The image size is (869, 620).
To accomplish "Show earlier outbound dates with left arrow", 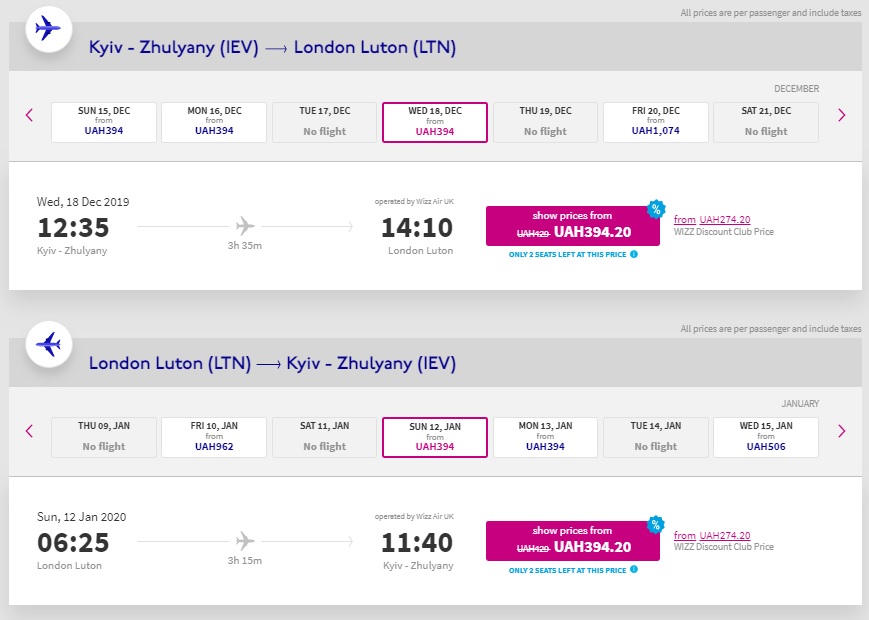I will (29, 115).
